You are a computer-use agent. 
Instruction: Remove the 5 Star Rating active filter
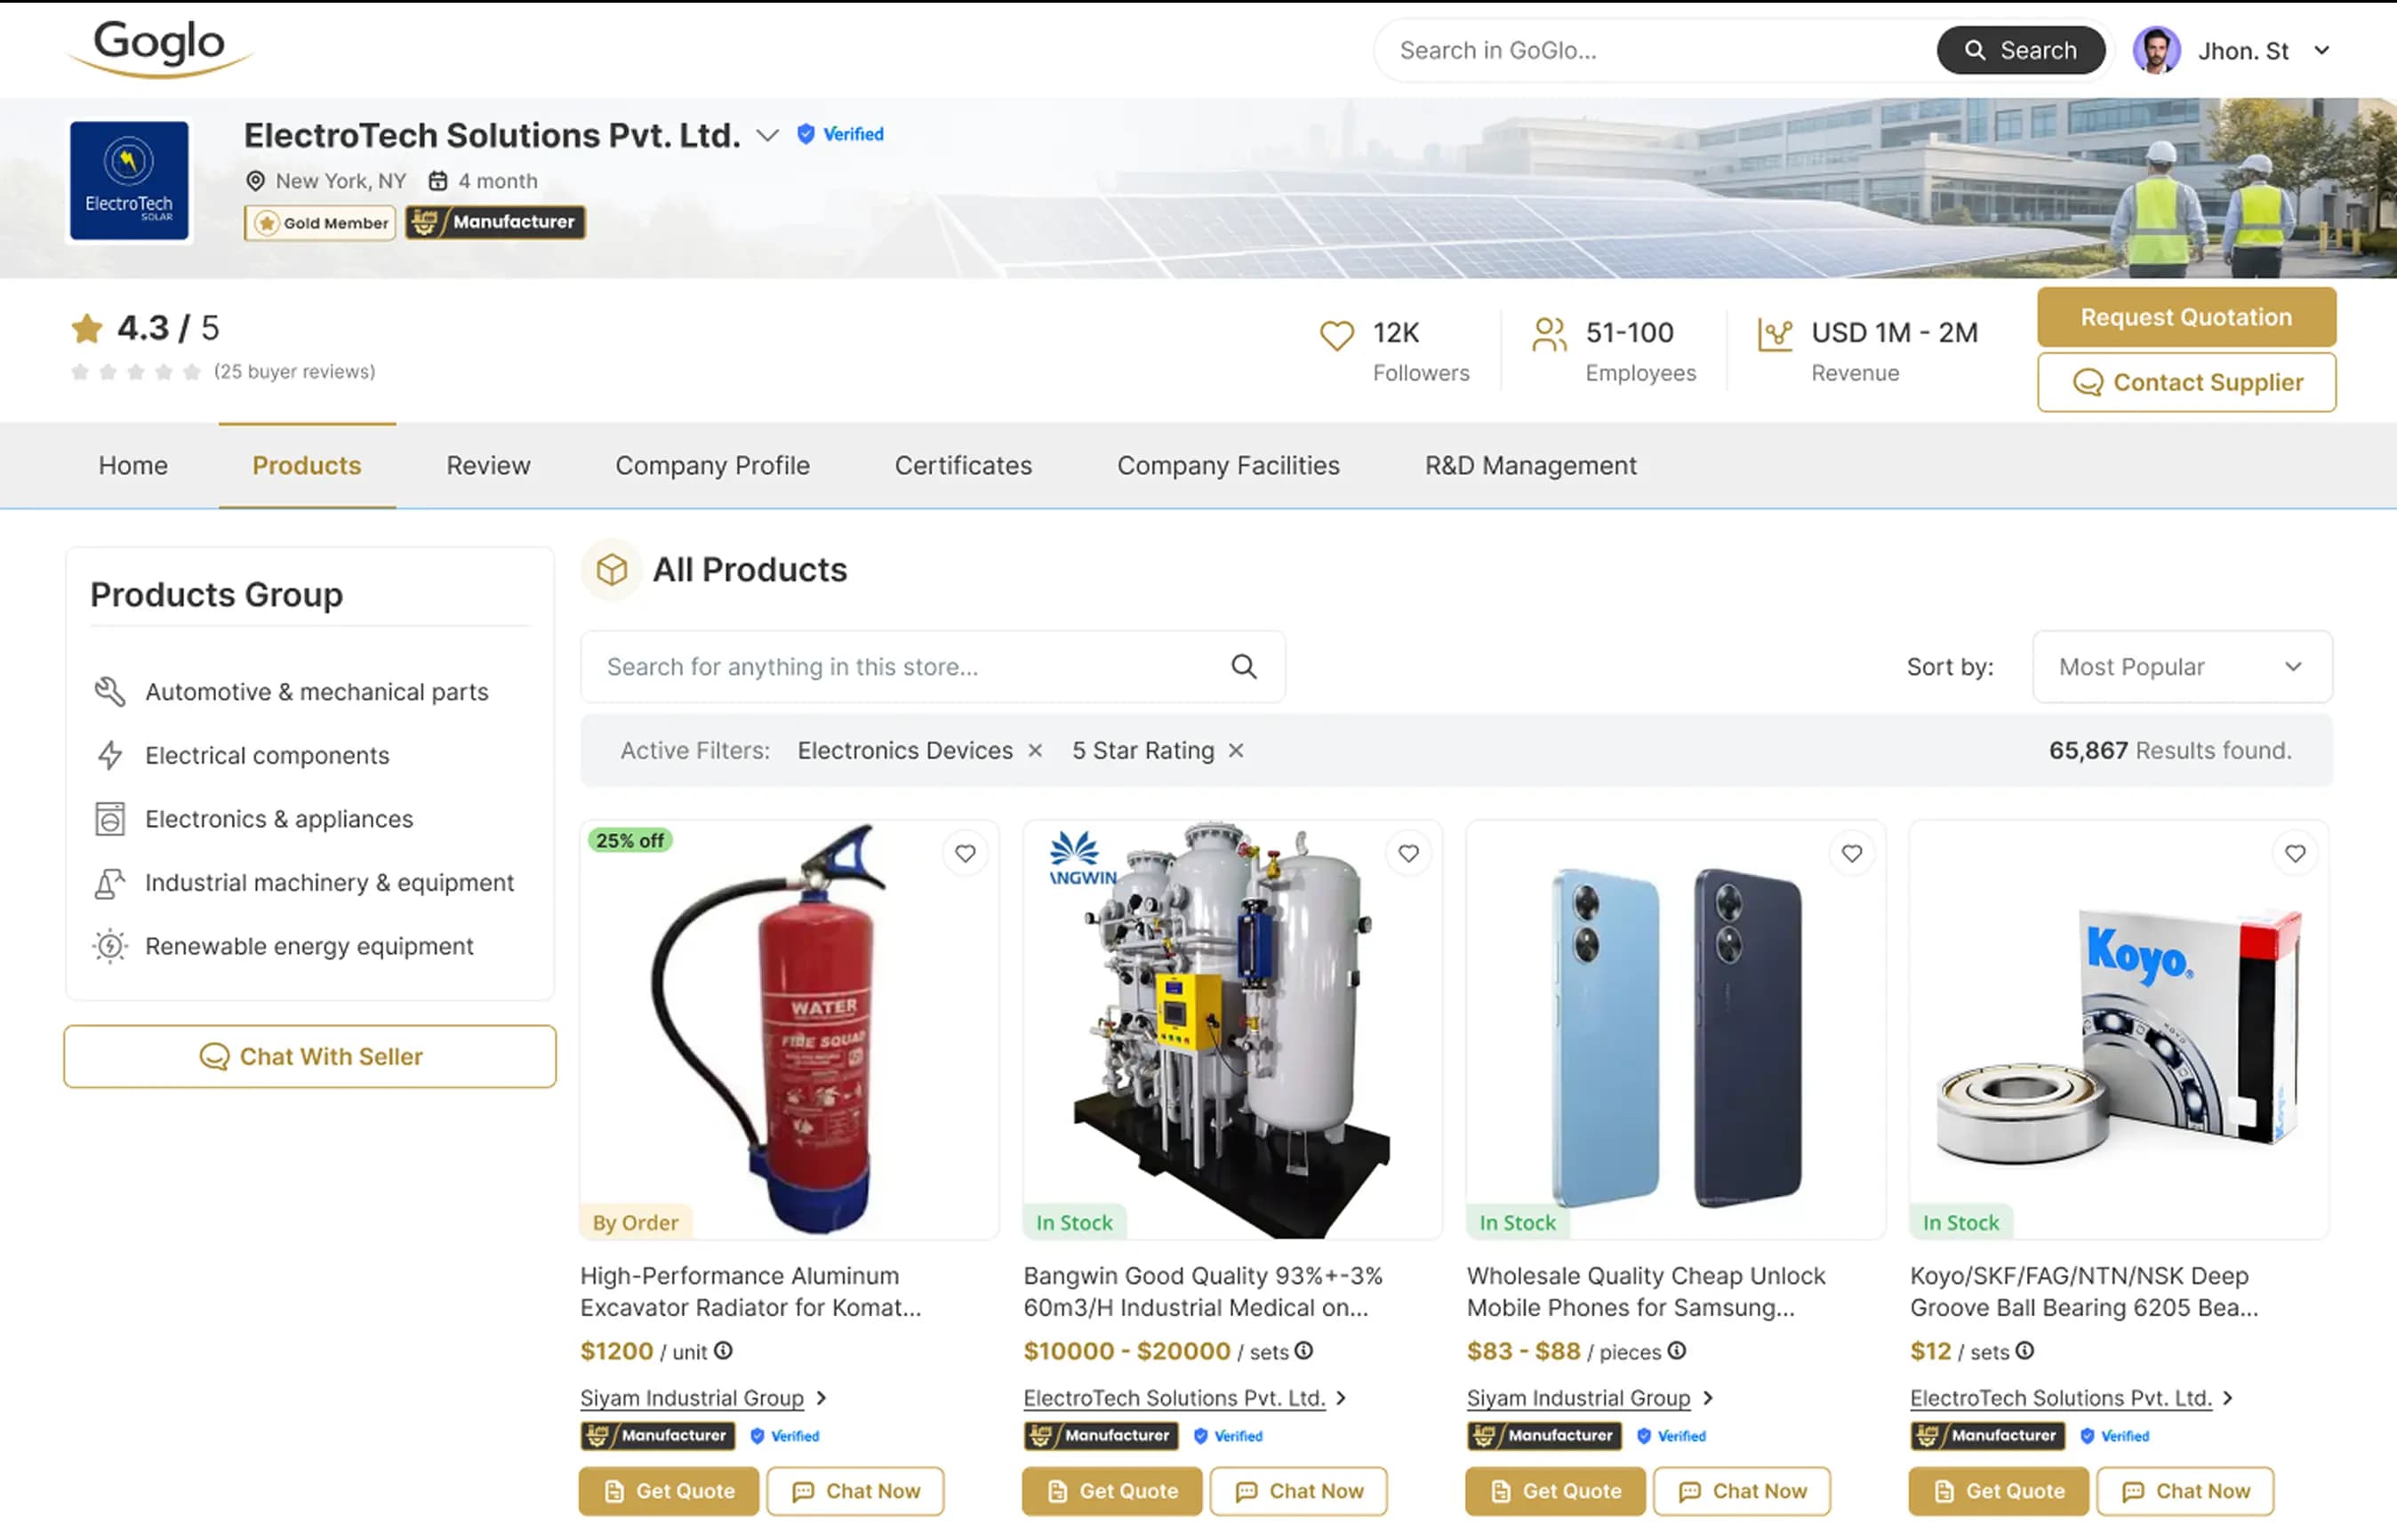tap(1236, 750)
